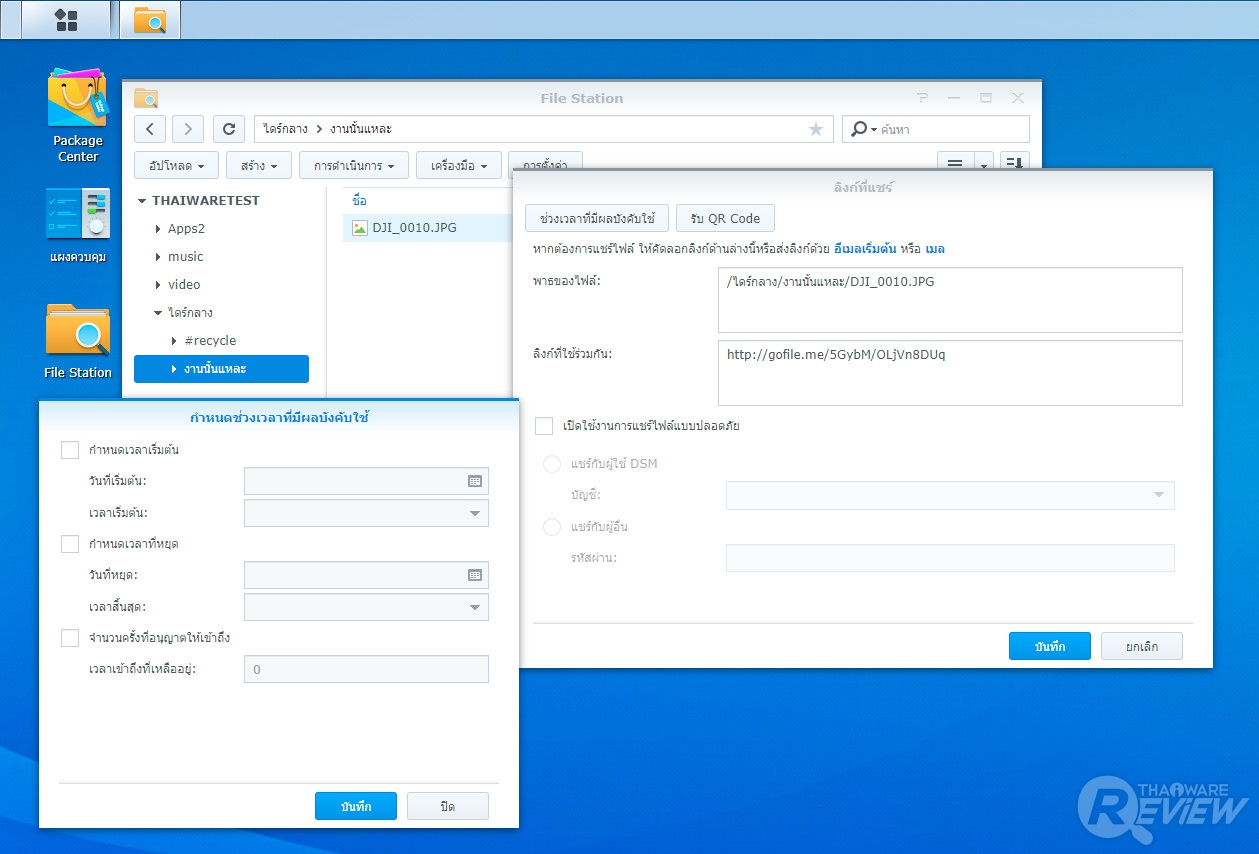Open the อัปโหลด upload menu

[176, 165]
